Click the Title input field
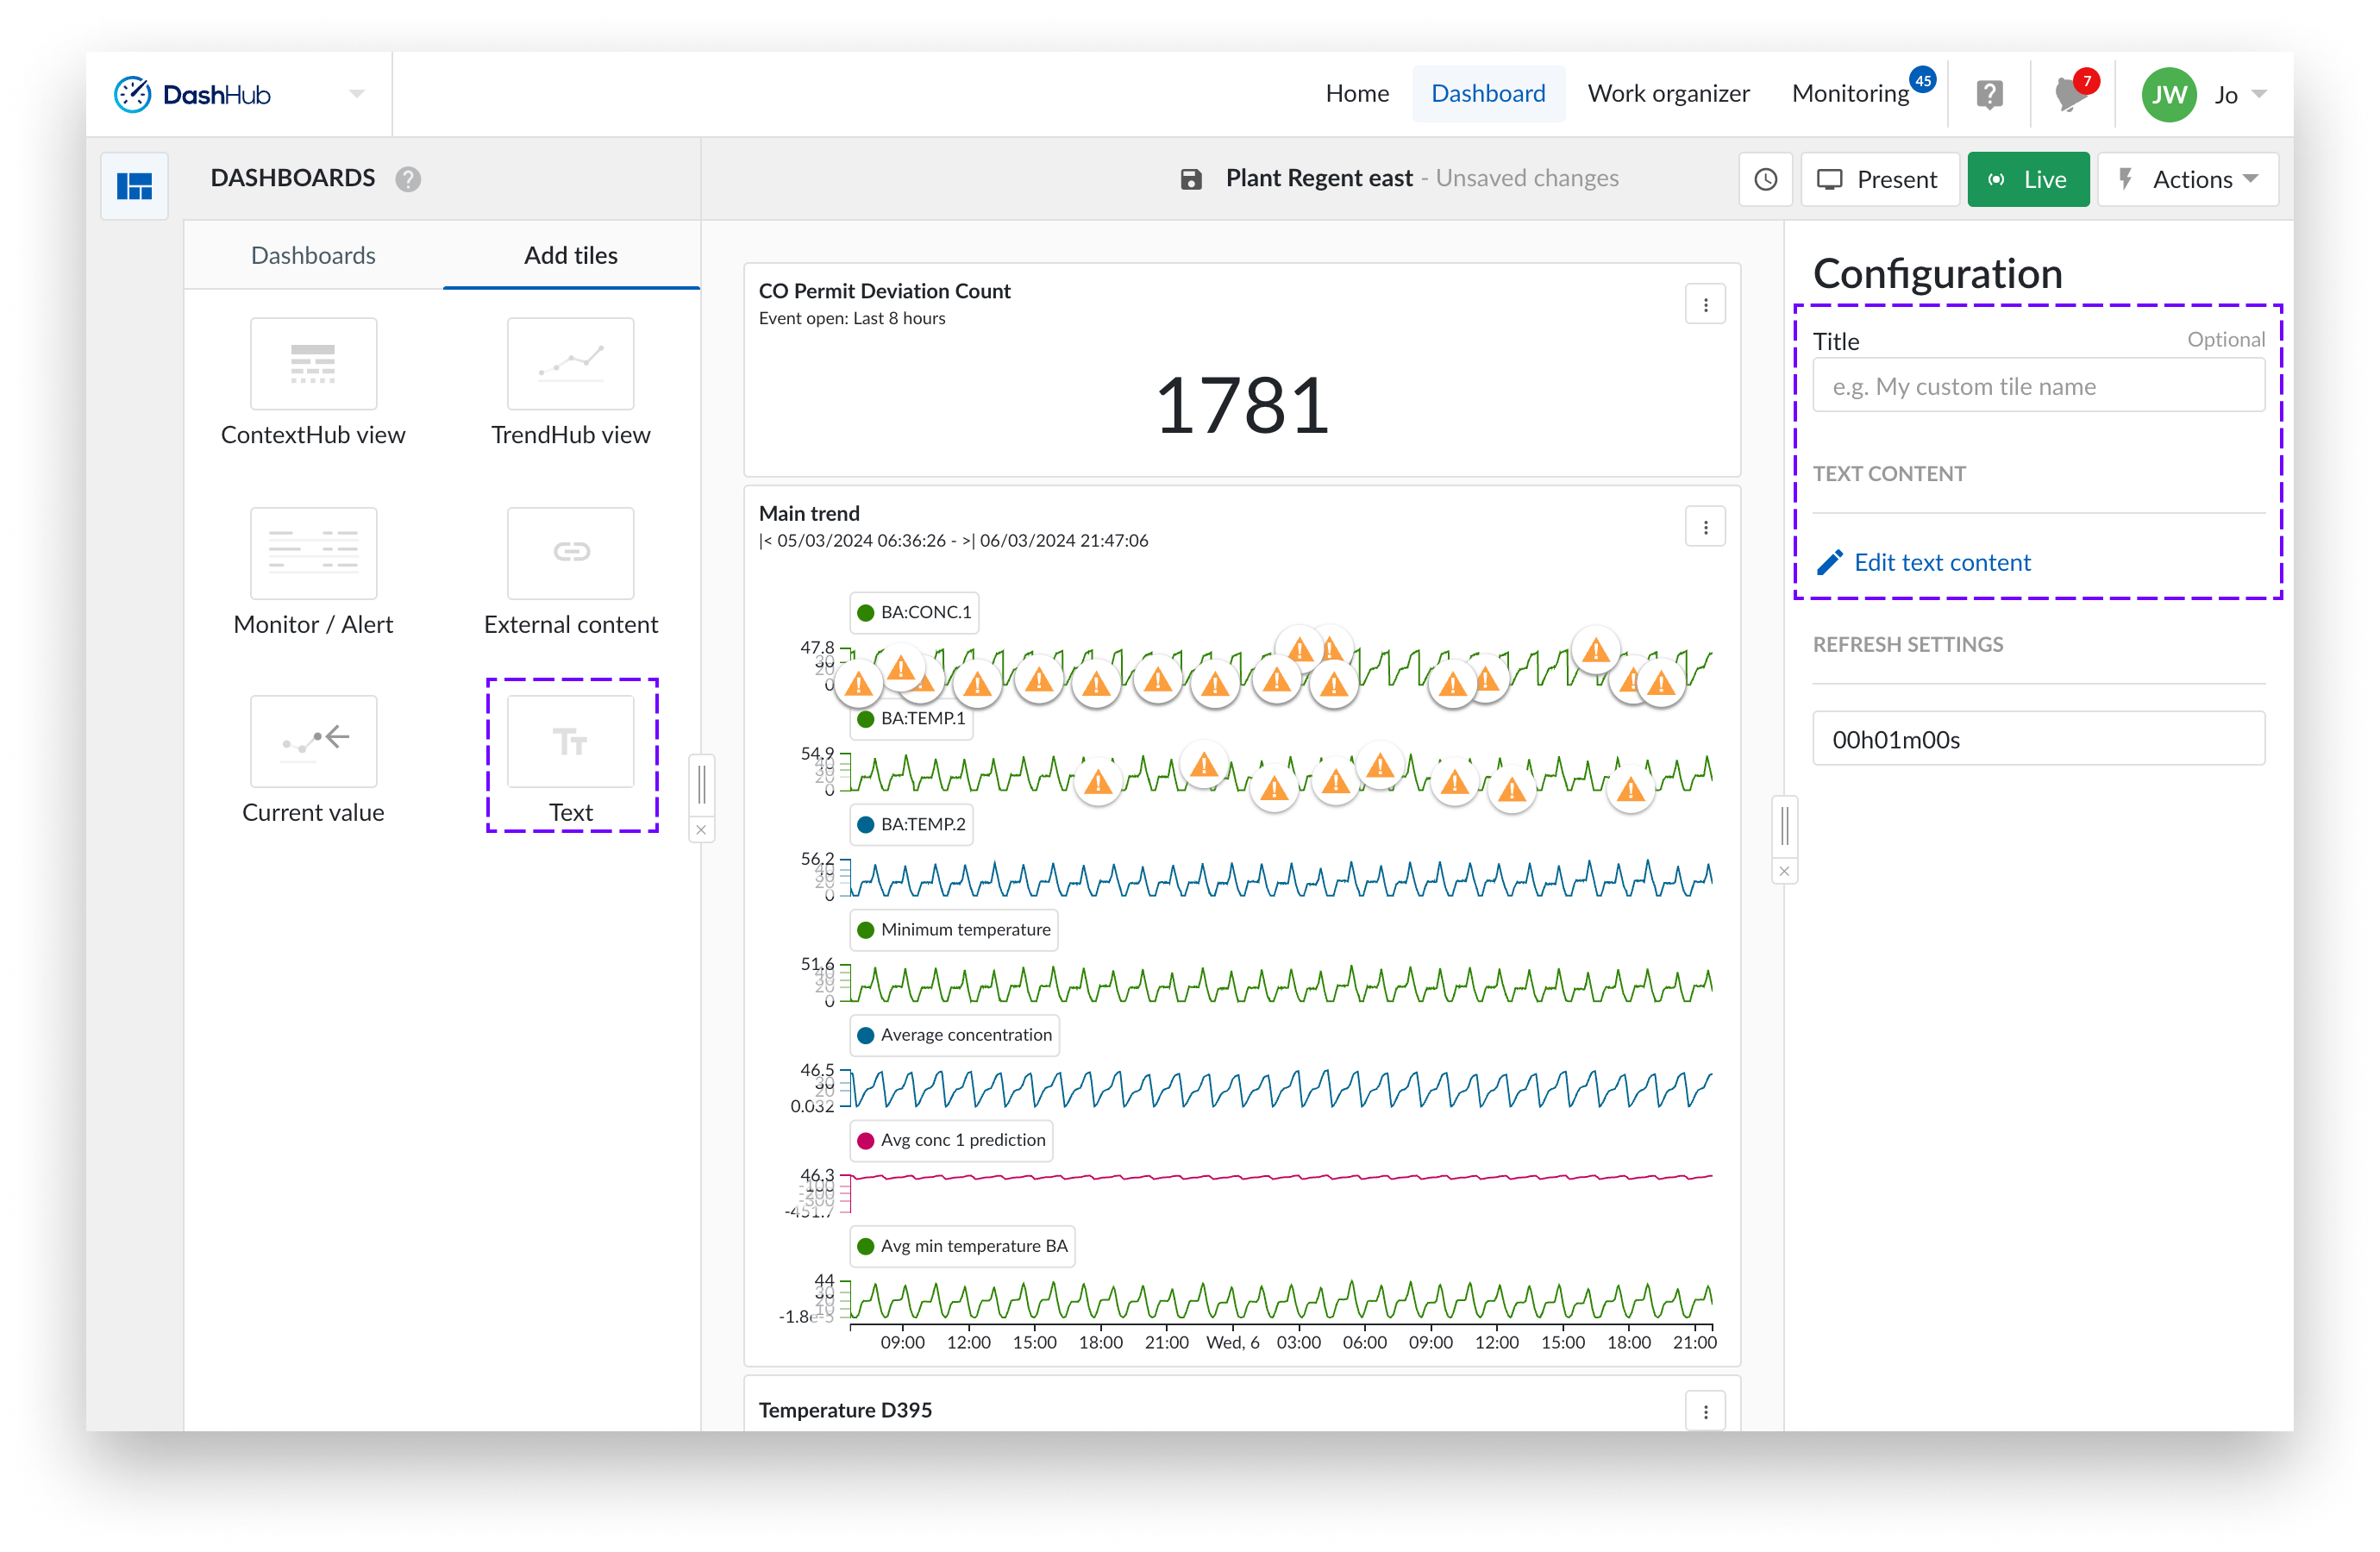The height and width of the screenshot is (1552, 2380). pos(2039,386)
